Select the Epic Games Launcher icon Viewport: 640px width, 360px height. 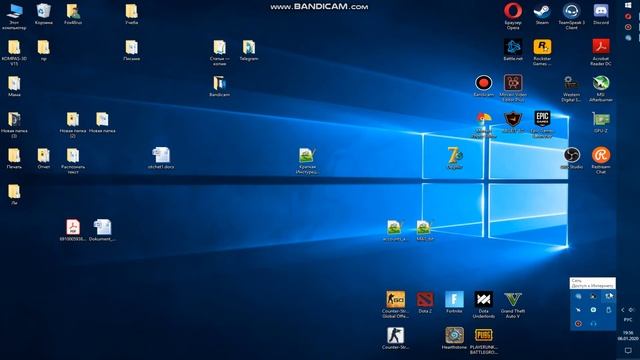pyautogui.click(x=542, y=124)
